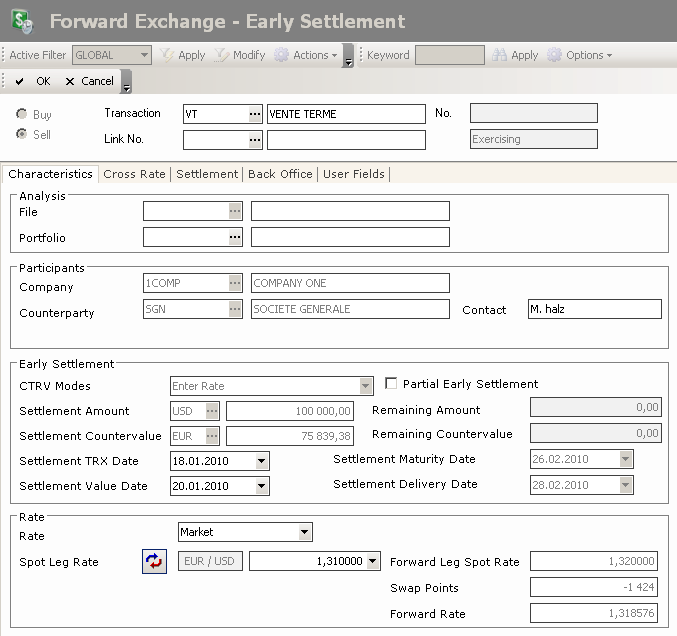Click into the Contact input field

(x=594, y=310)
